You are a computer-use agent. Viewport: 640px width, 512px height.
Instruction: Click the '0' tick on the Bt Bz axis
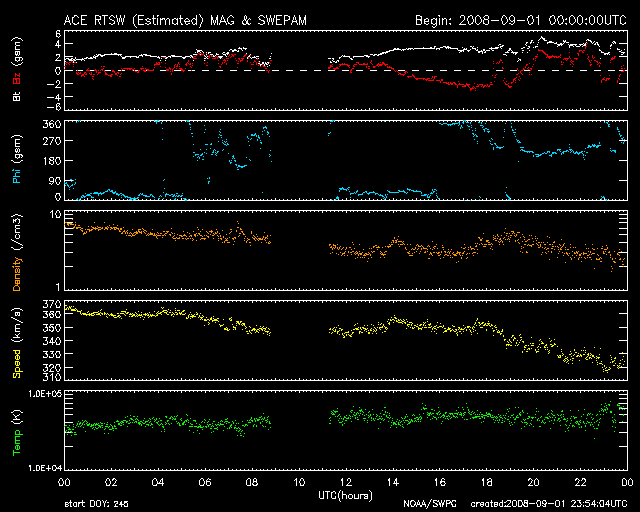58,71
